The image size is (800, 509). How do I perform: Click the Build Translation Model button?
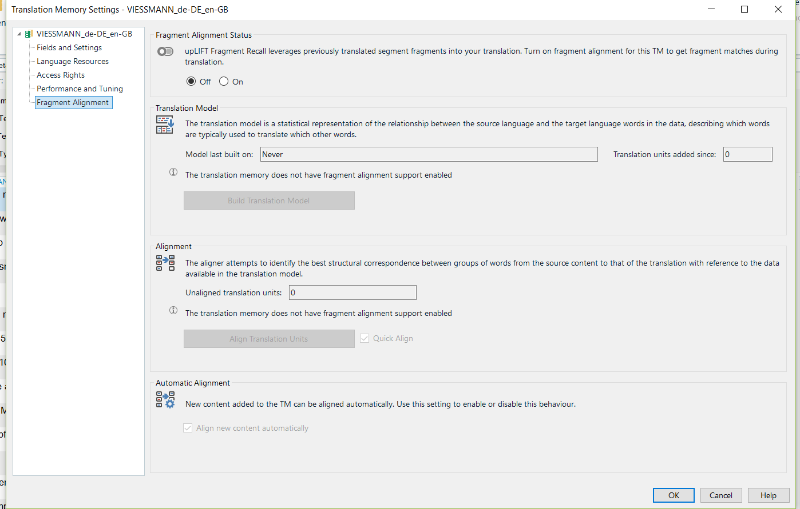coord(269,200)
